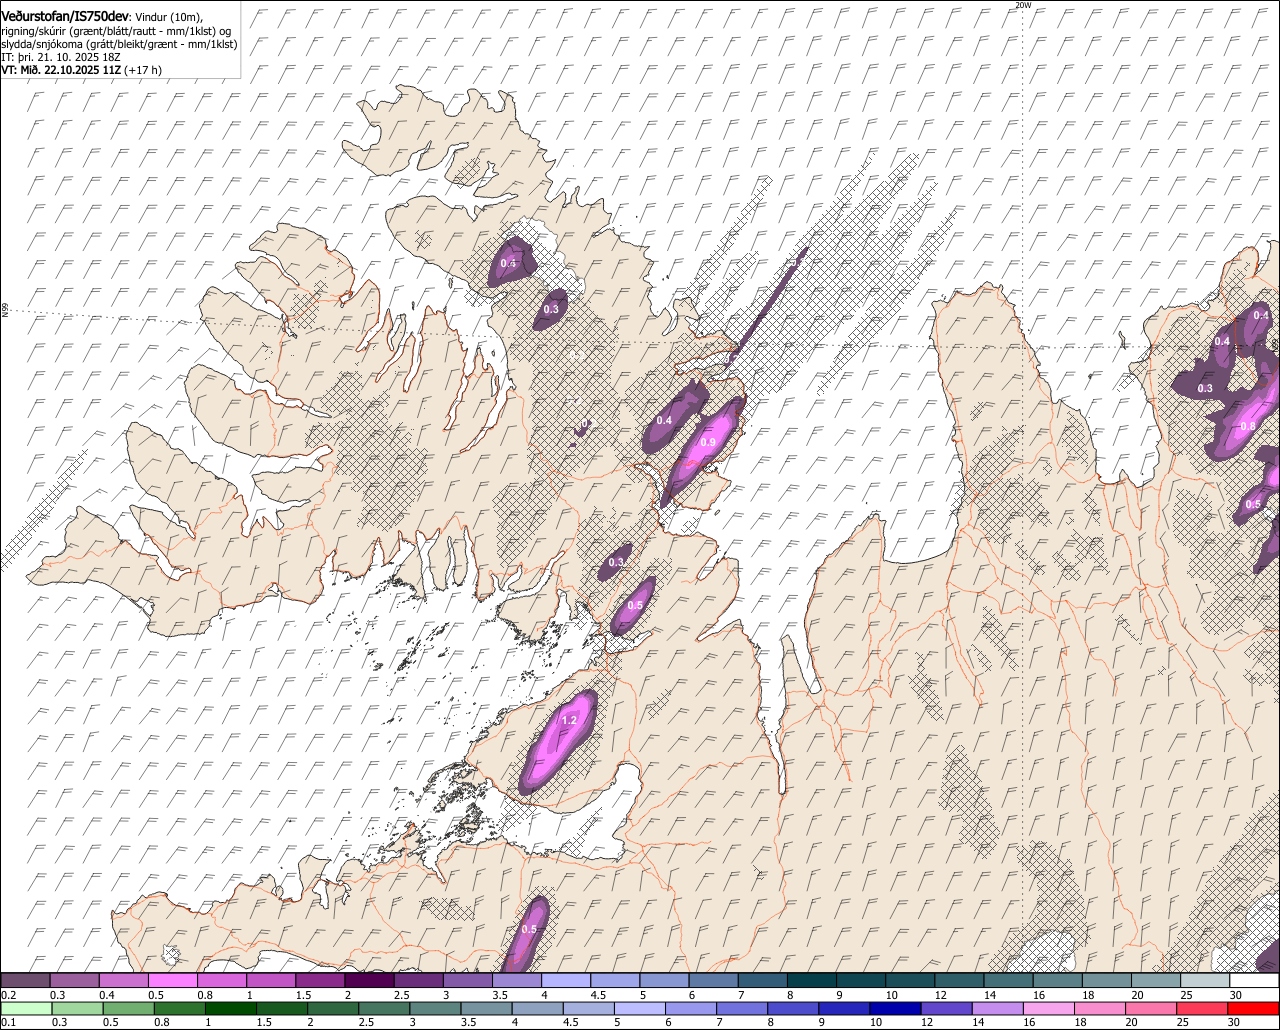1280x1030 pixels.
Task: Select the rain legend swatch labeled 1
Action: tap(230, 1008)
